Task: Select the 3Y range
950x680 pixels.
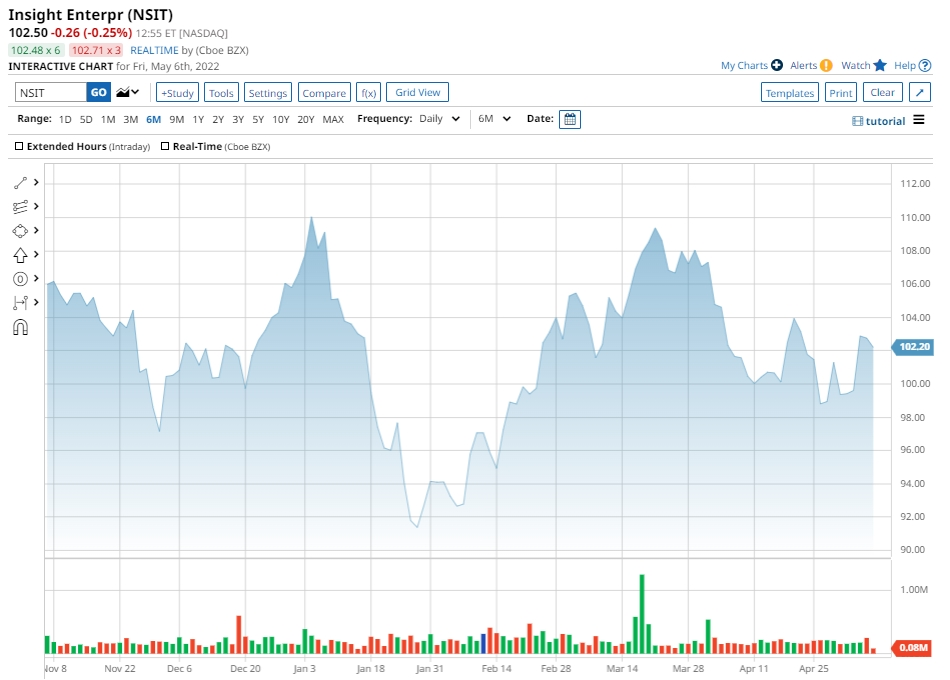Action: (238, 119)
